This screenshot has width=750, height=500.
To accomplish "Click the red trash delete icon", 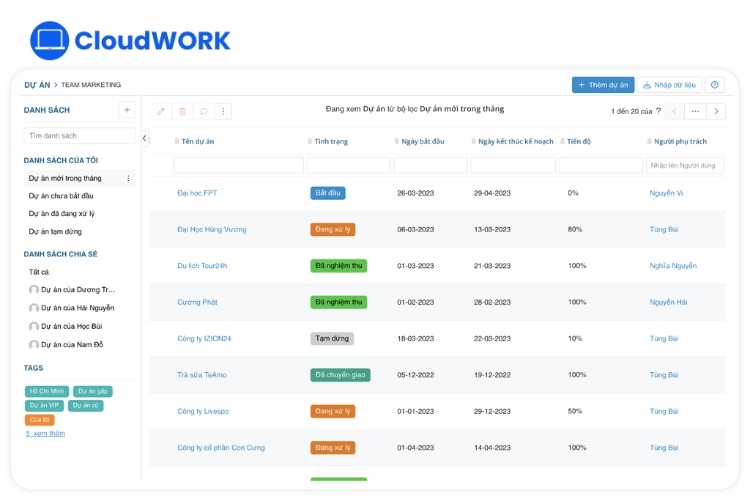I will [181, 111].
